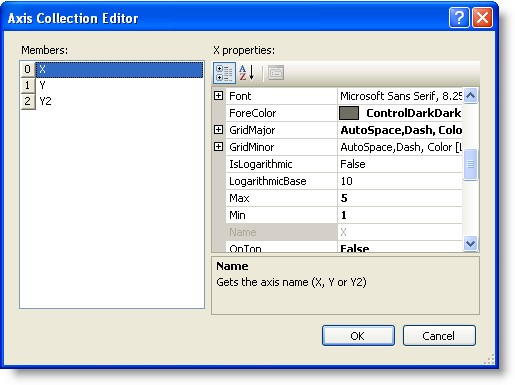Select the LogarithmicBase property label
The width and height of the screenshot is (515, 385).
(x=268, y=181)
